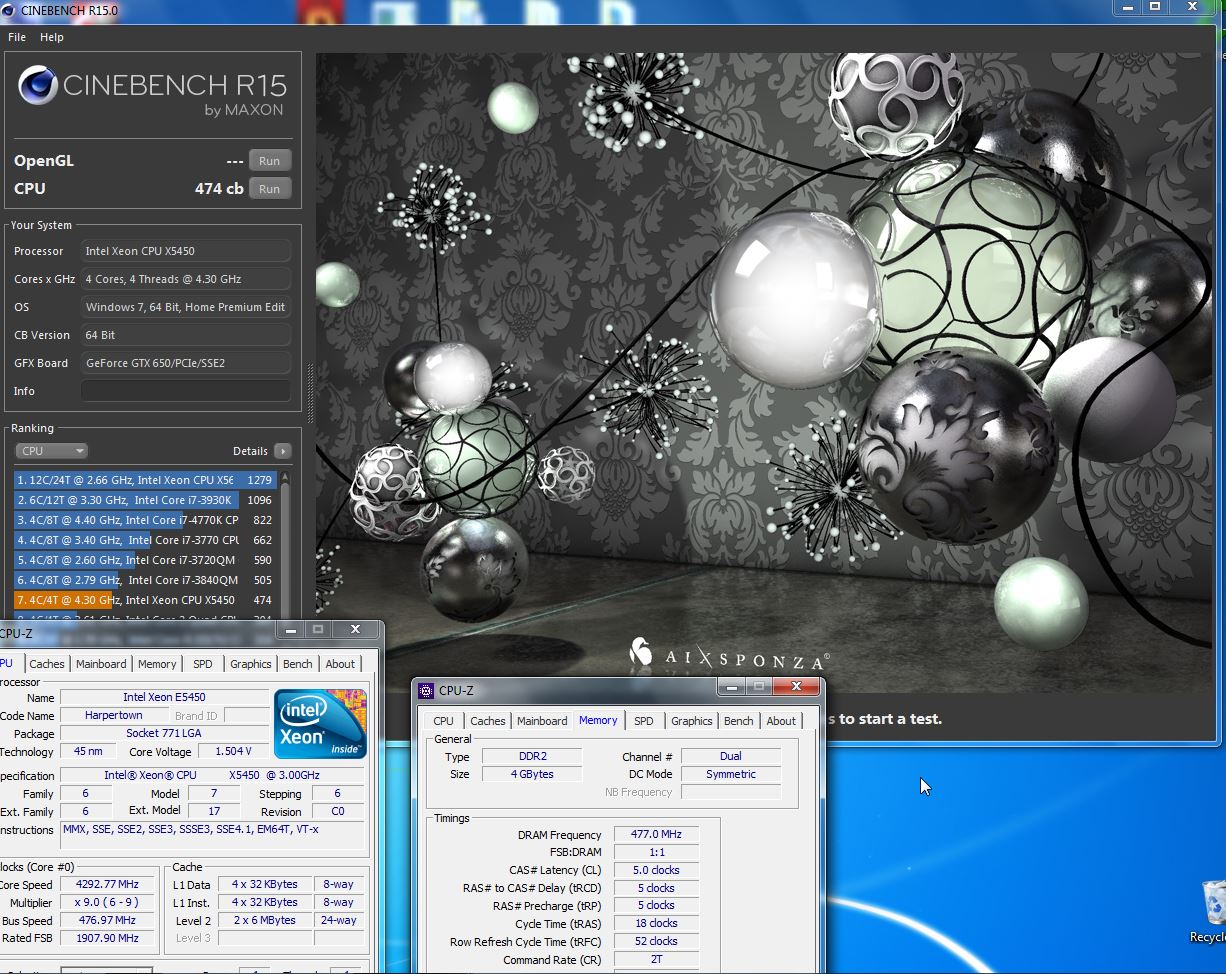Select ranking entry Core i7-3720QM

click(x=144, y=560)
